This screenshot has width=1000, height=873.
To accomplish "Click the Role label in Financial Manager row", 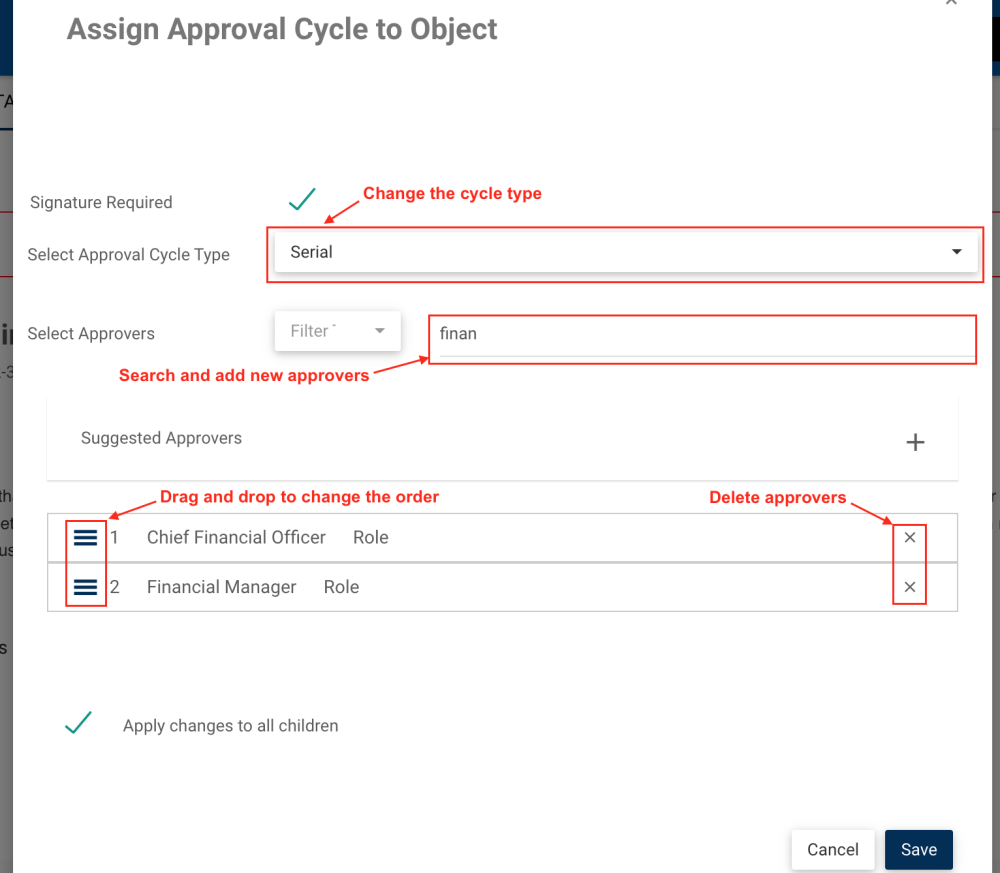I will pyautogui.click(x=341, y=587).
